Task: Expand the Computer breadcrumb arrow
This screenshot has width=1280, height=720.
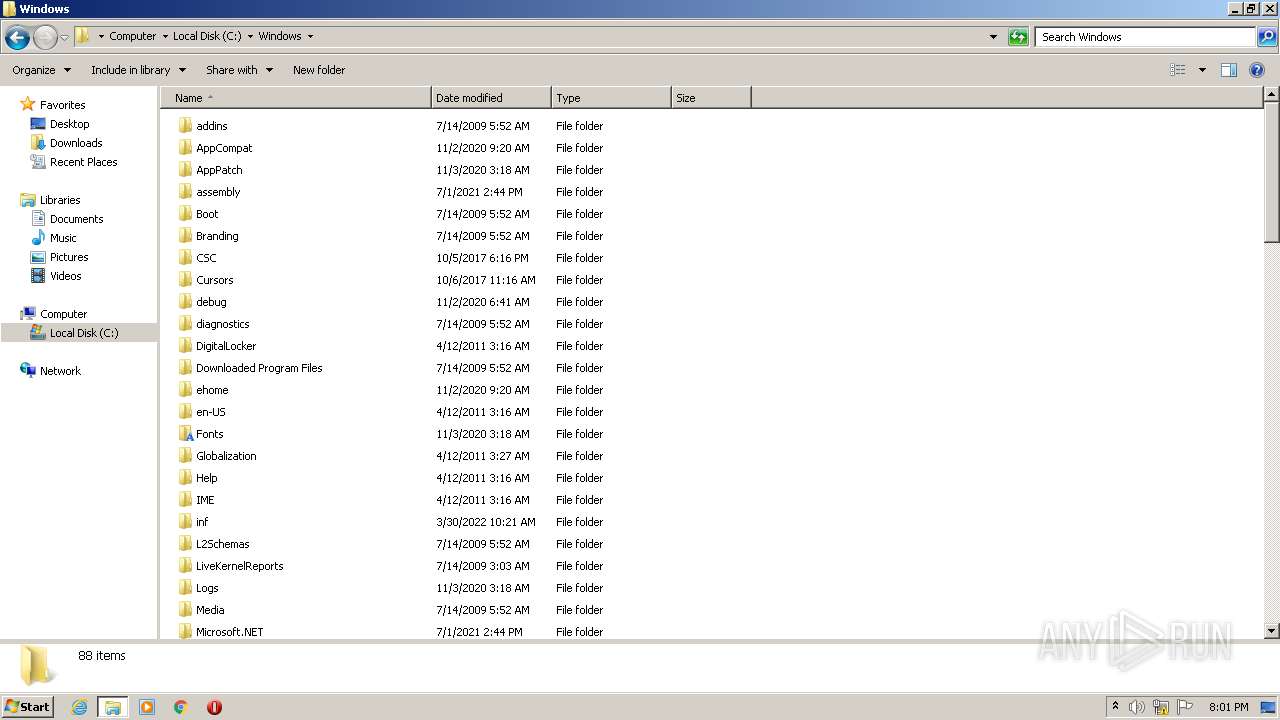Action: coord(164,36)
